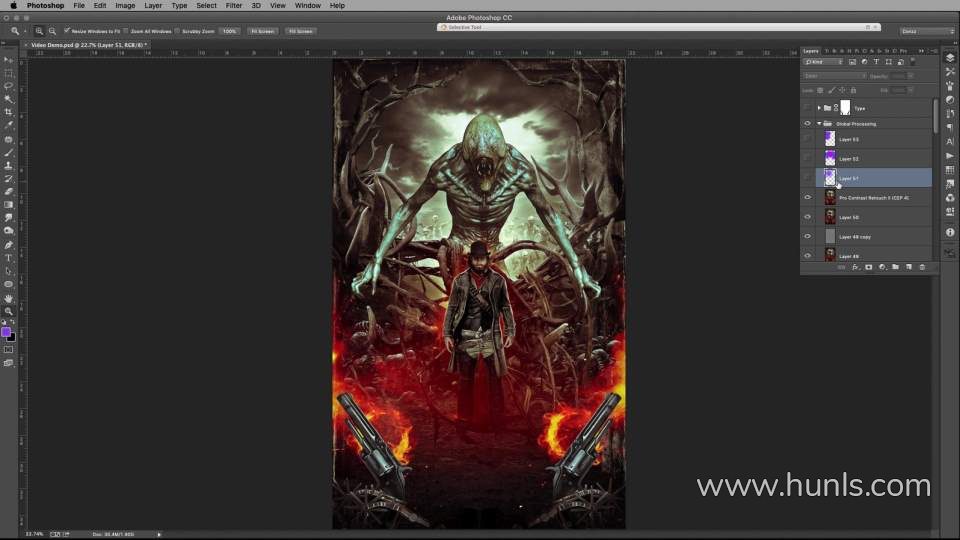Hide the Global Processing group
The image size is (960, 540).
(807, 124)
